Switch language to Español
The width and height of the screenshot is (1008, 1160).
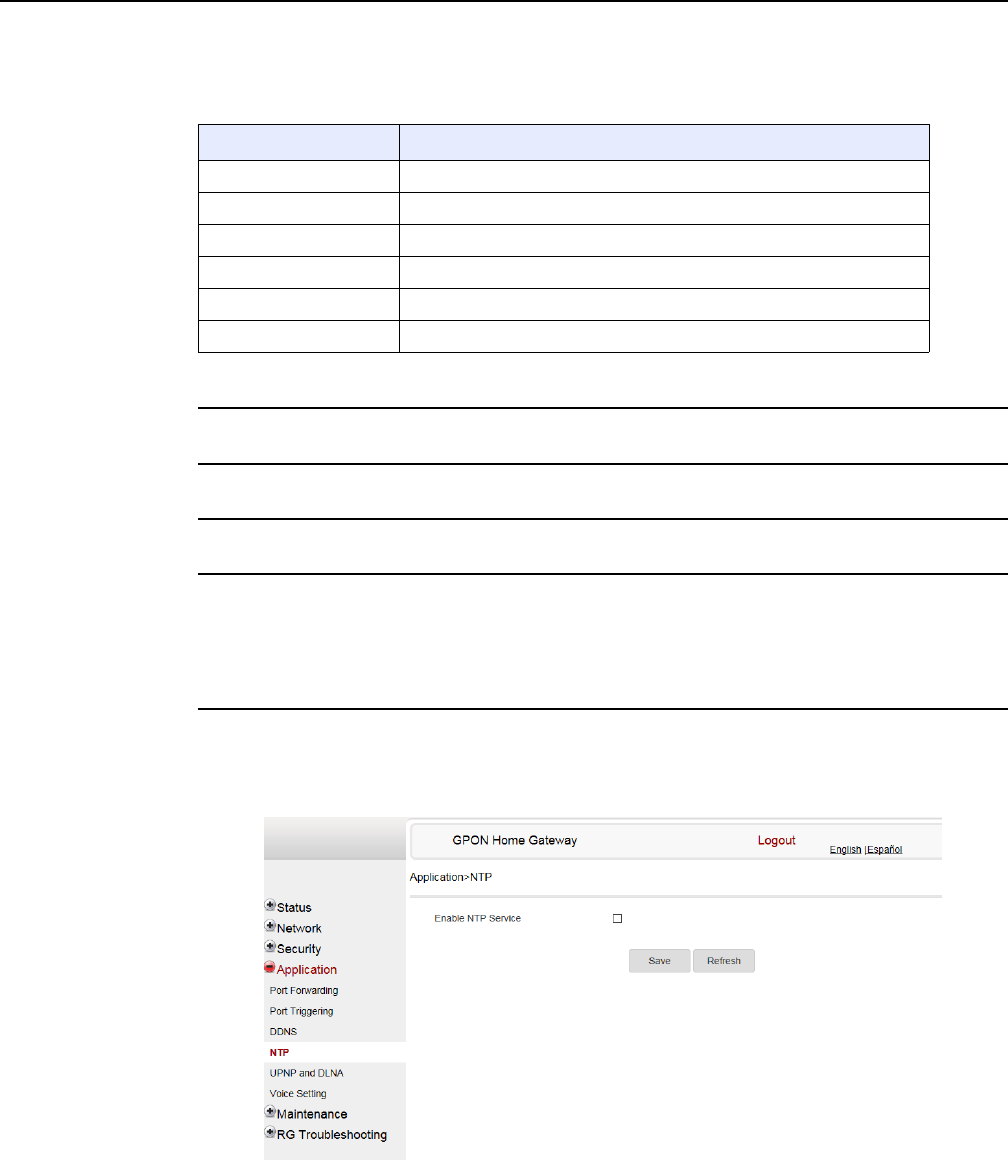884,850
